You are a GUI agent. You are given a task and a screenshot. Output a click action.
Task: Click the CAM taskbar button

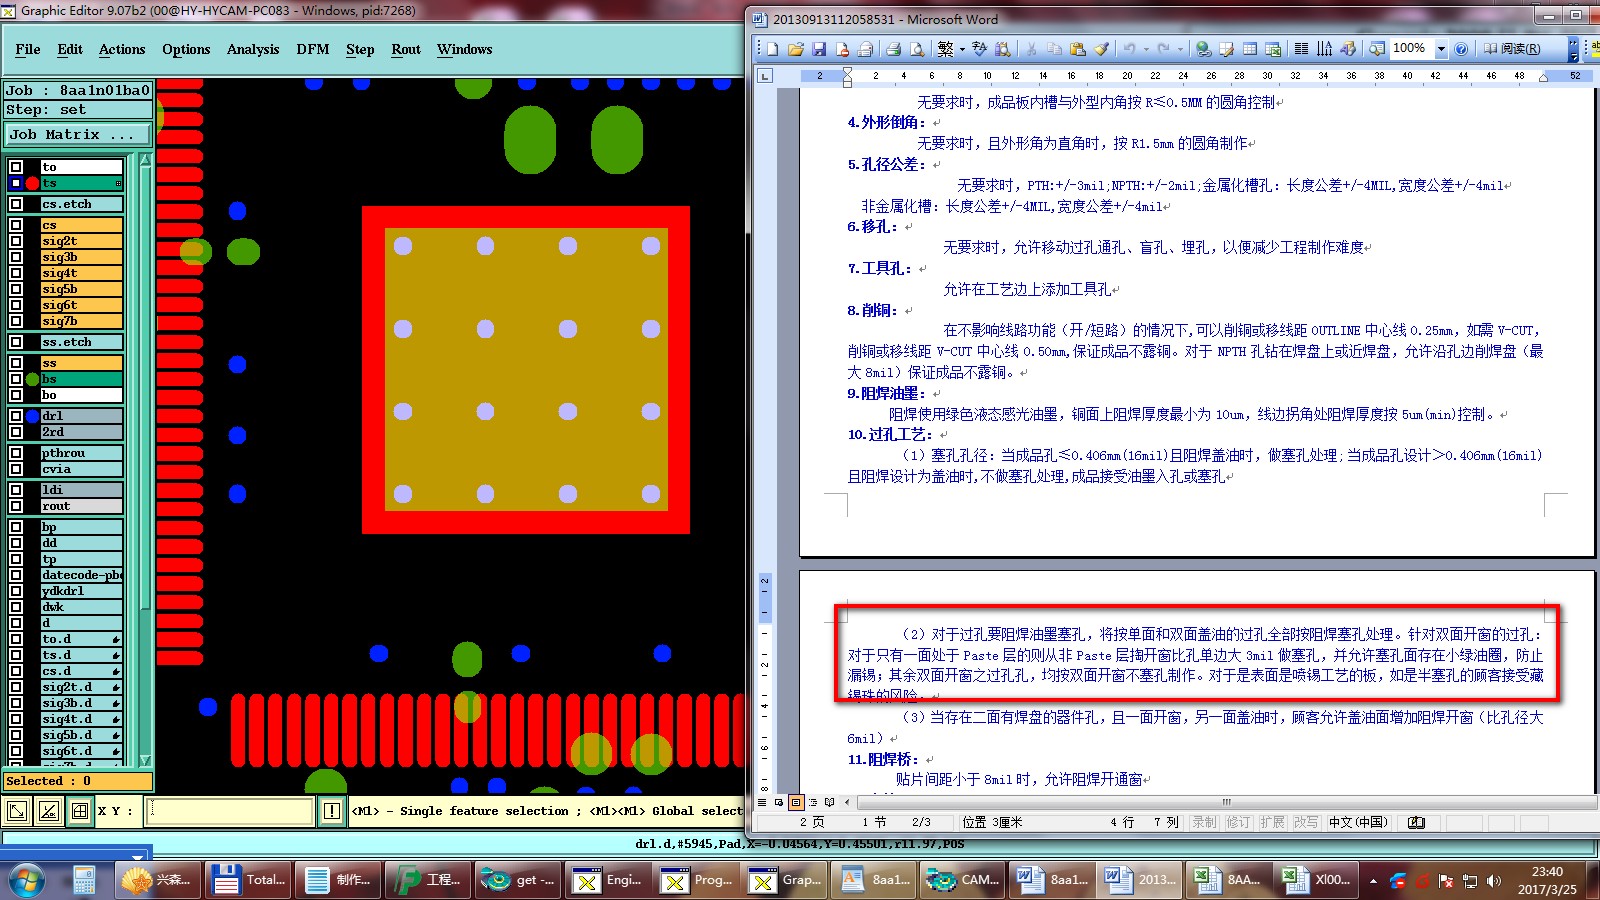click(x=961, y=880)
